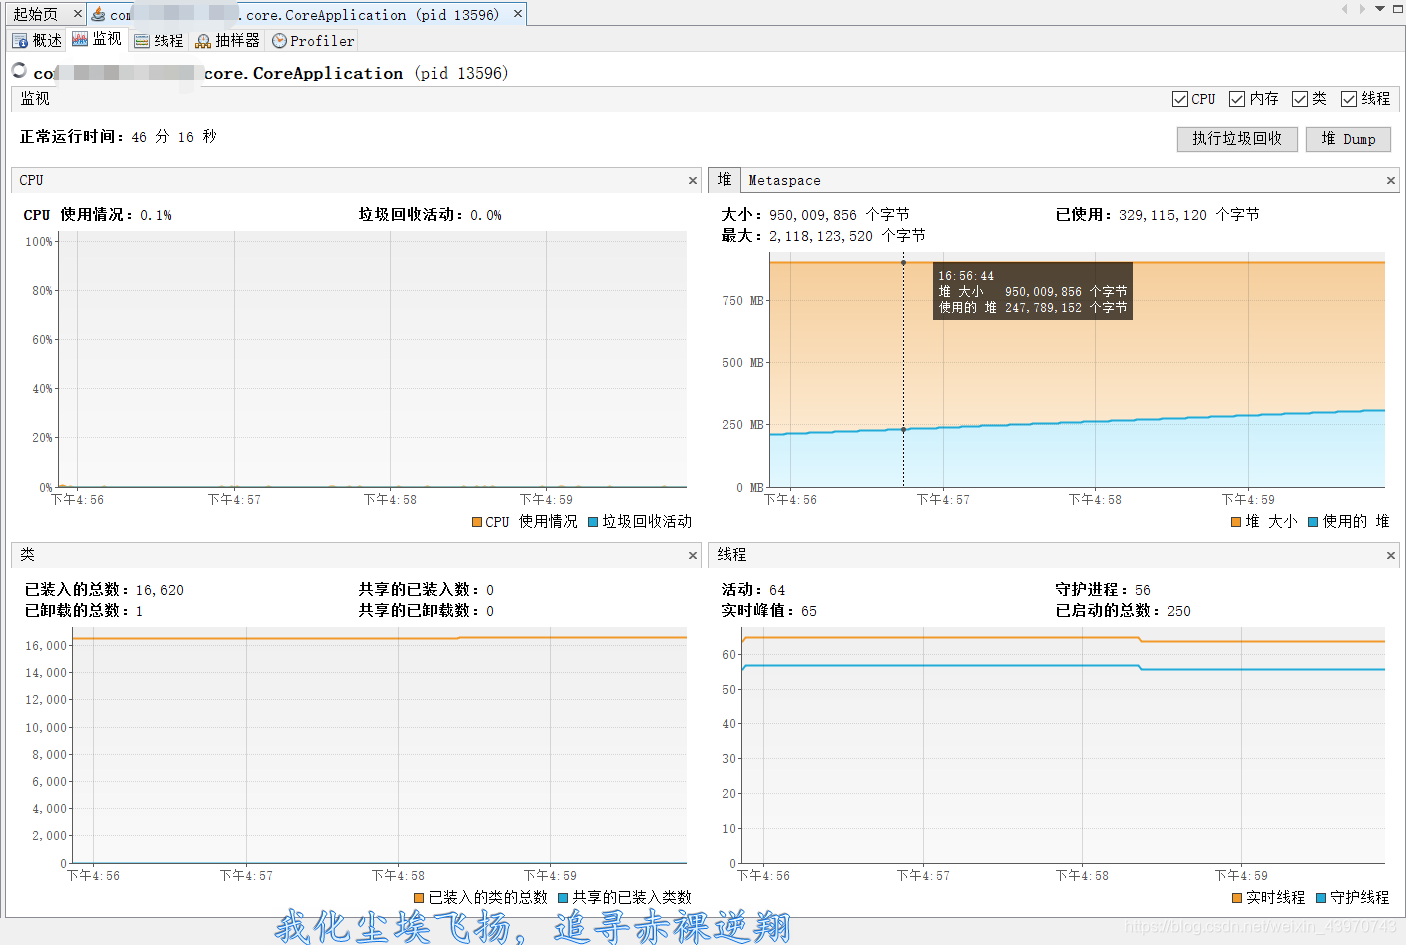
Task: Enable the 内存 checkbox
Action: pos(1237,98)
